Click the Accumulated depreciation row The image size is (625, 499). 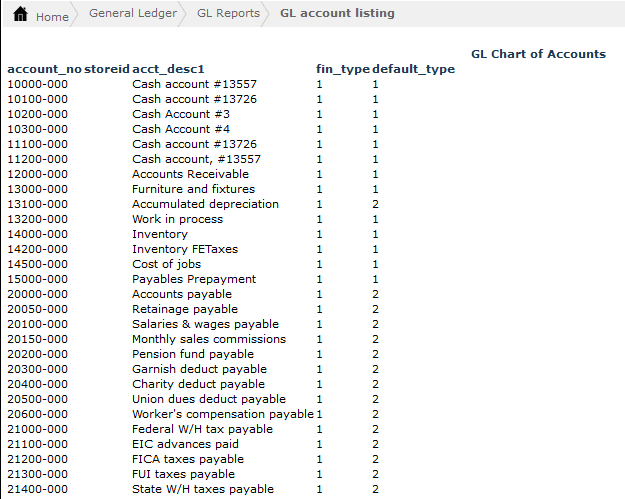coord(205,204)
